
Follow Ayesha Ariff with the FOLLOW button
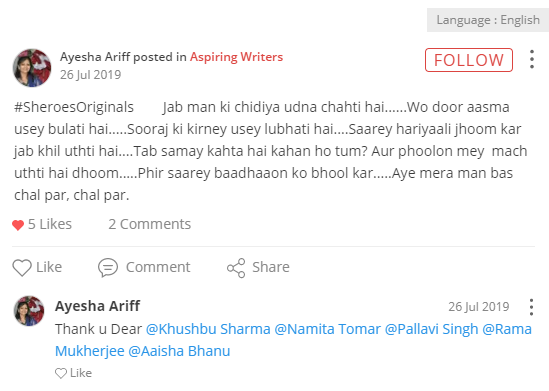469,60
